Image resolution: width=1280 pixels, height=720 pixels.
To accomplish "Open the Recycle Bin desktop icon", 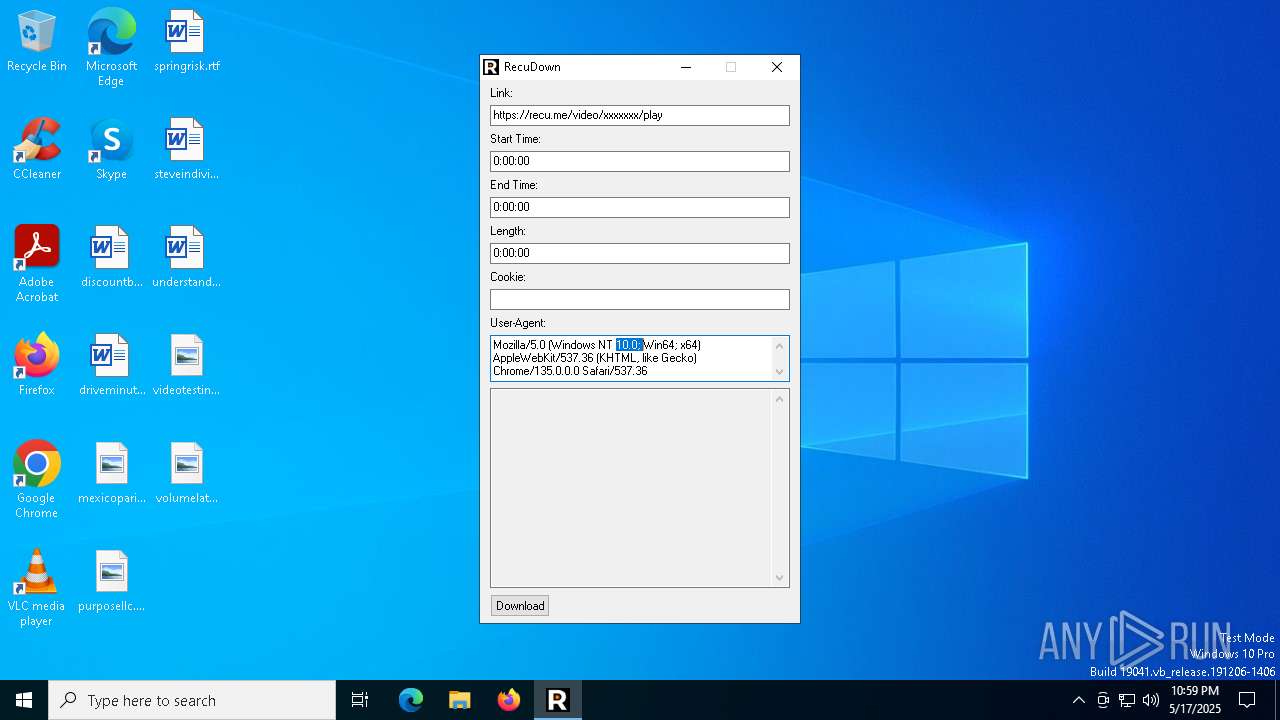I will 37,42.
